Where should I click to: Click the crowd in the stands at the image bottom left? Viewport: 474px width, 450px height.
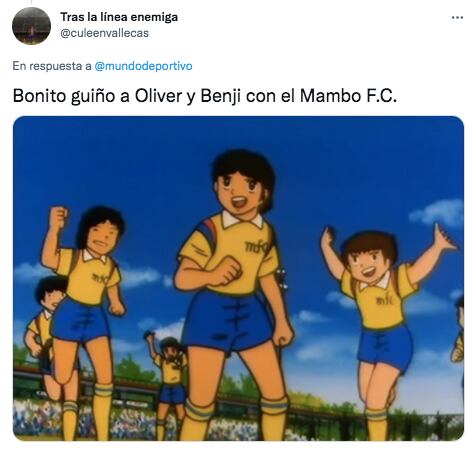pos(37,417)
